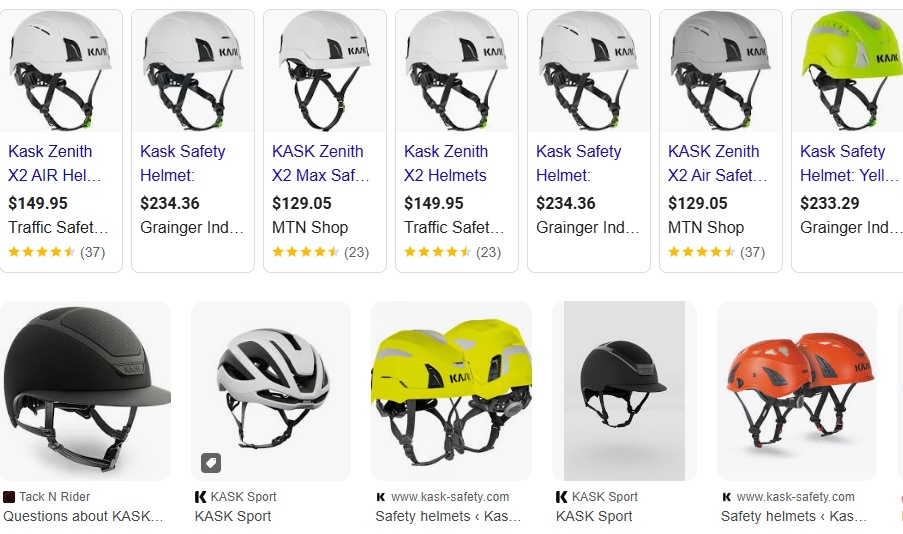Click the product tag icon on white cycling helmet
Image resolution: width=903 pixels, height=534 pixels.
[x=210, y=463]
